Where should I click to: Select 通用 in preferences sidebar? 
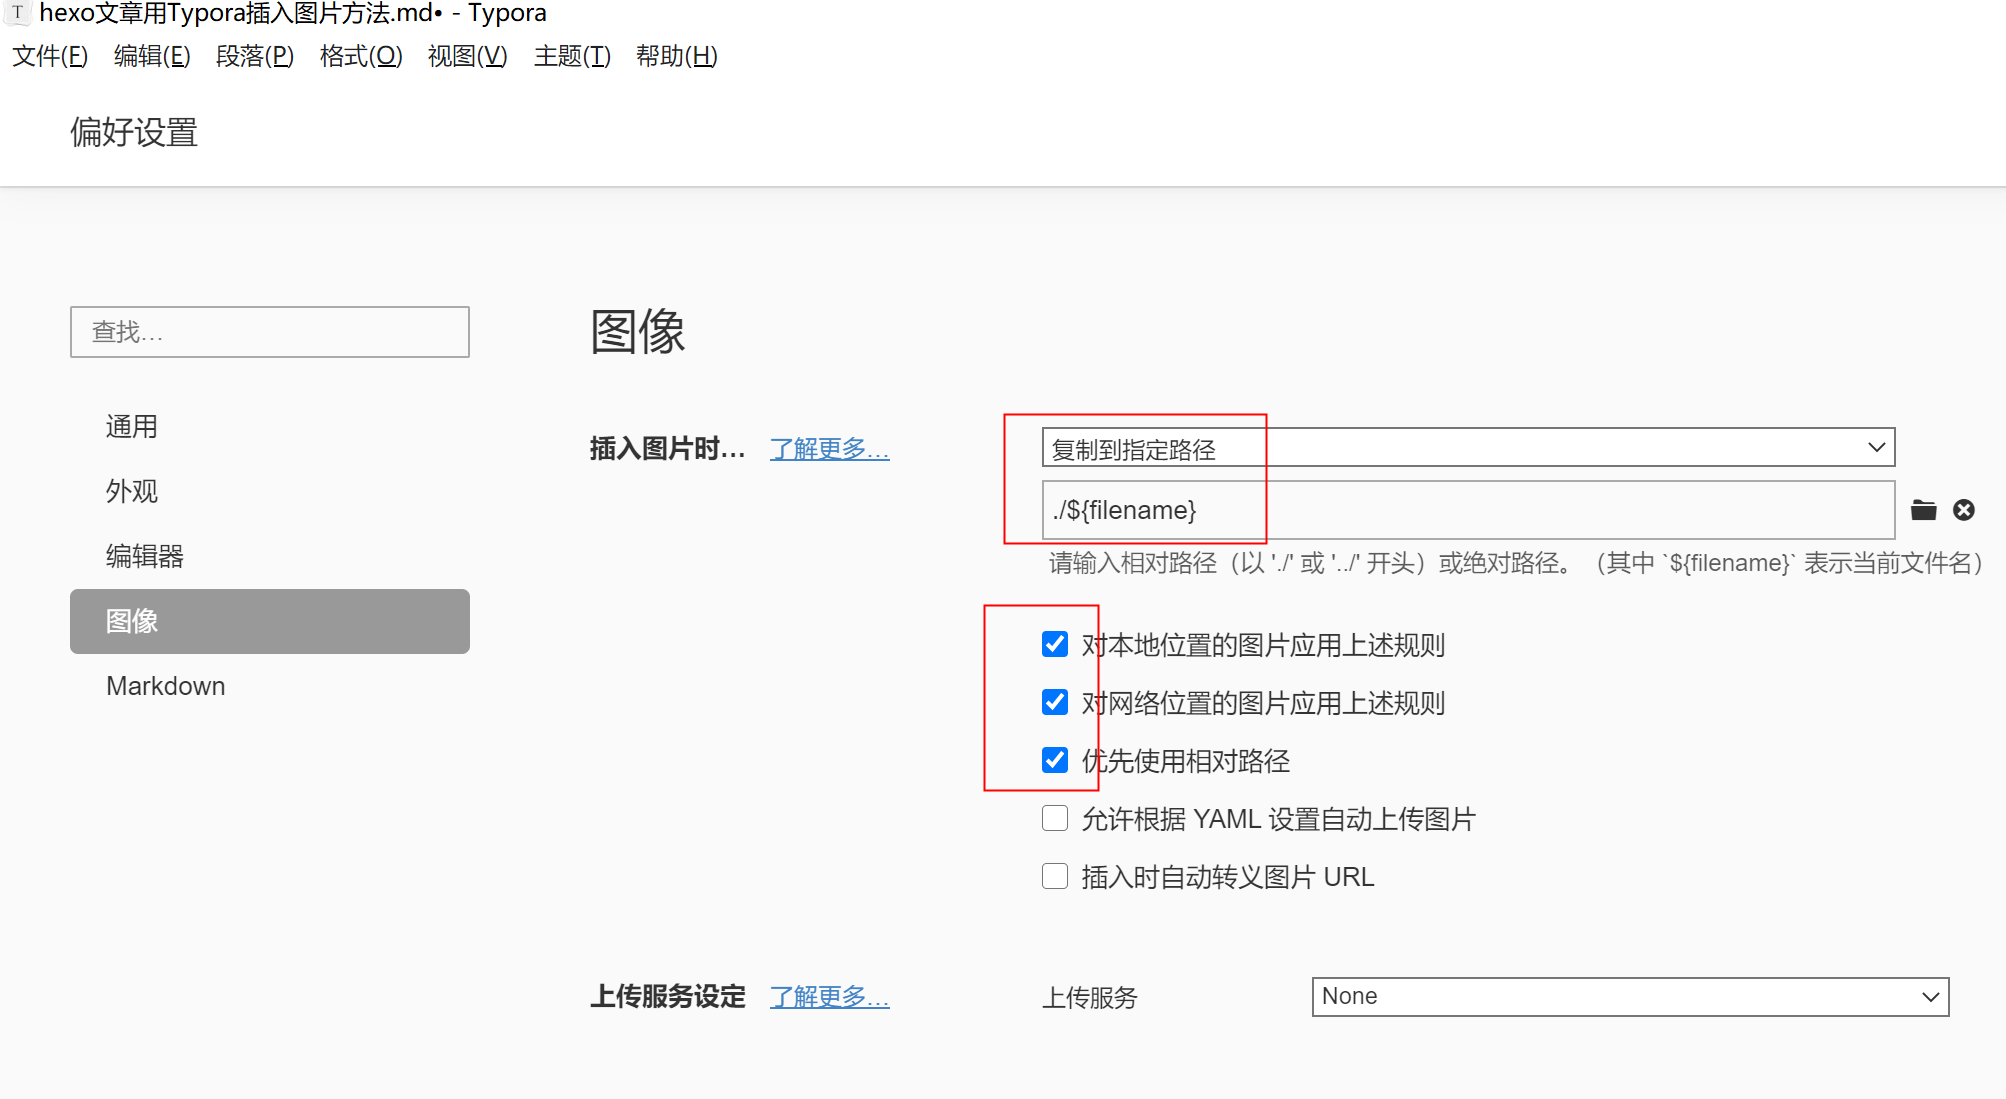pyautogui.click(x=270, y=427)
